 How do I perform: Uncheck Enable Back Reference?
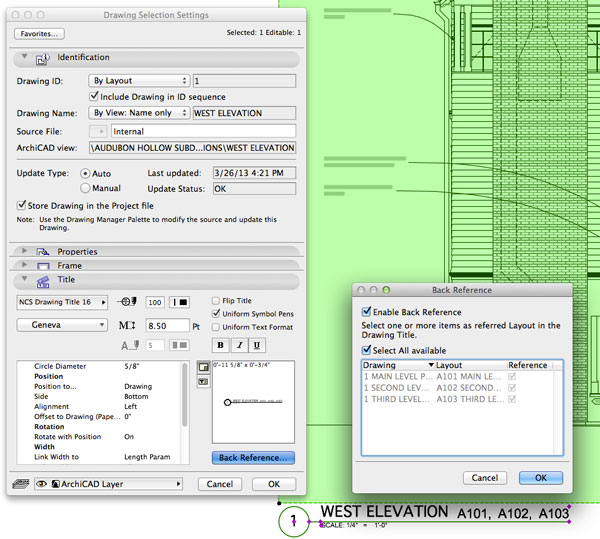pos(366,313)
